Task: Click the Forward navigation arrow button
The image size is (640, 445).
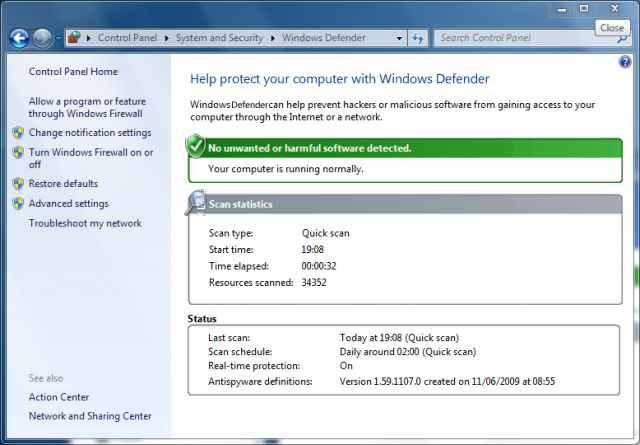Action: [x=42, y=38]
